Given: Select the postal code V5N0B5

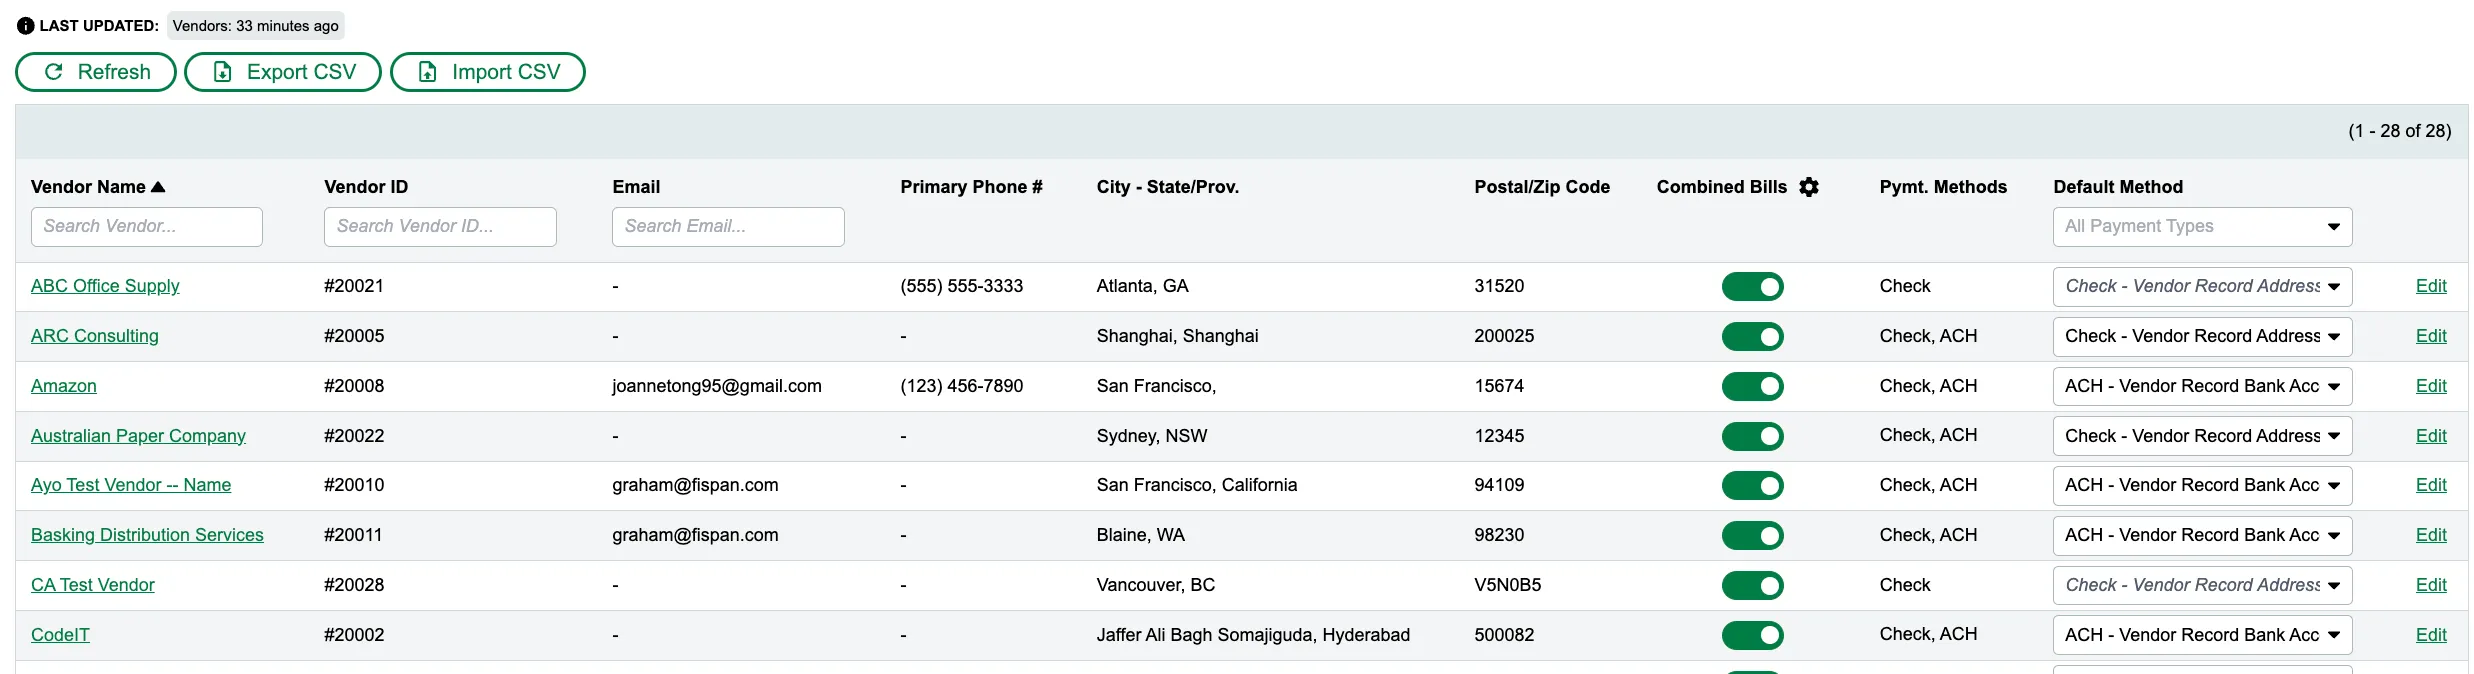Looking at the screenshot, I should (x=1507, y=585).
